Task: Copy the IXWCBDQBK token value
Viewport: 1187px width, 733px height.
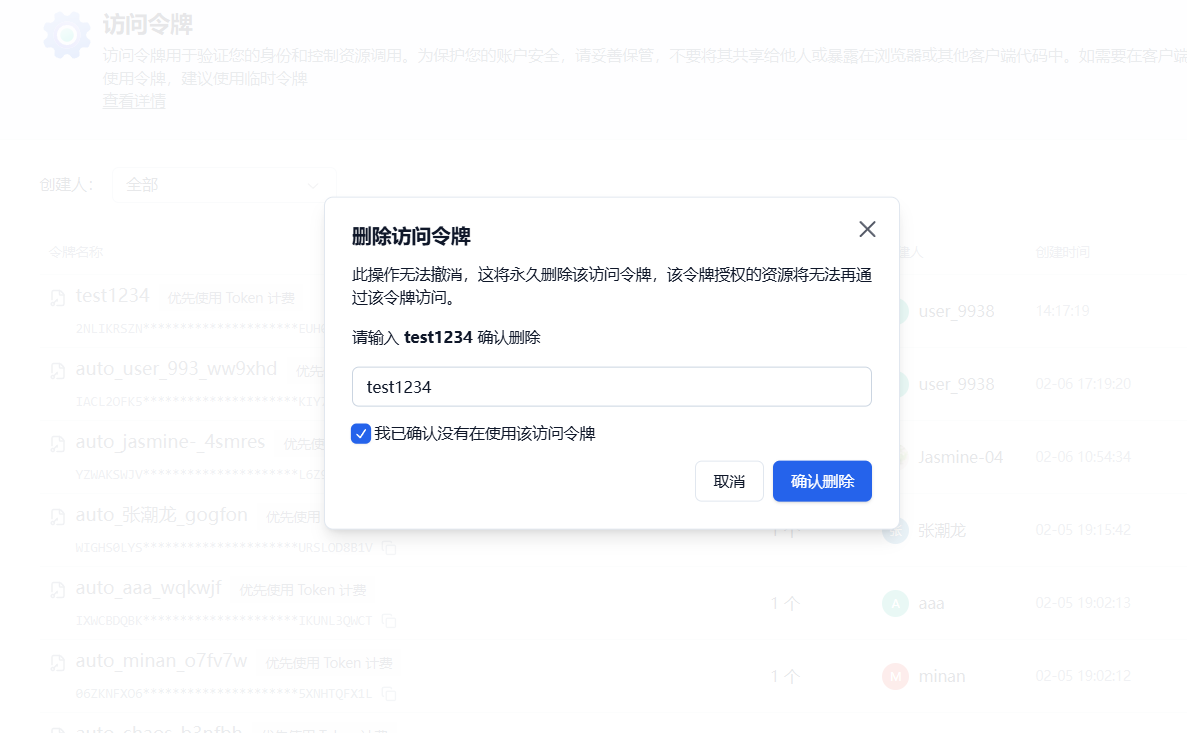Action: coord(389,621)
